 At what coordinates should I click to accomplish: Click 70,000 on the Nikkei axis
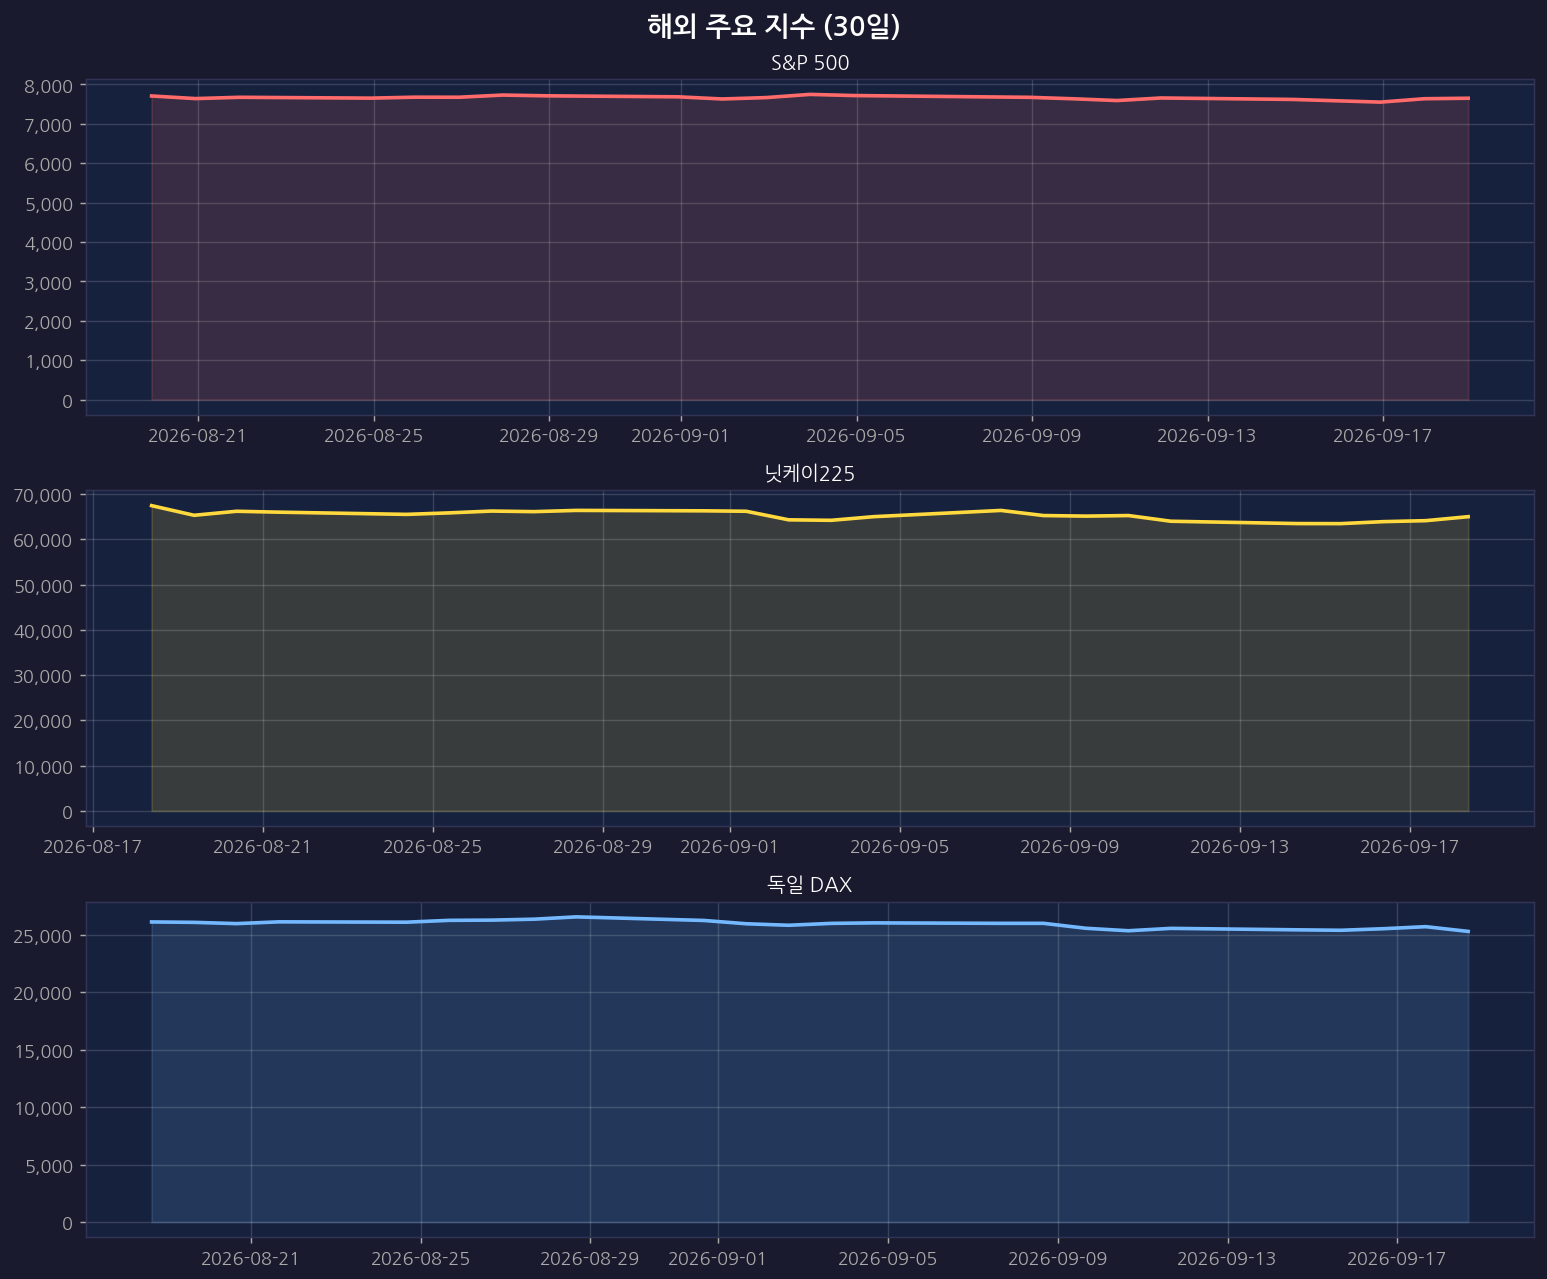(43, 495)
